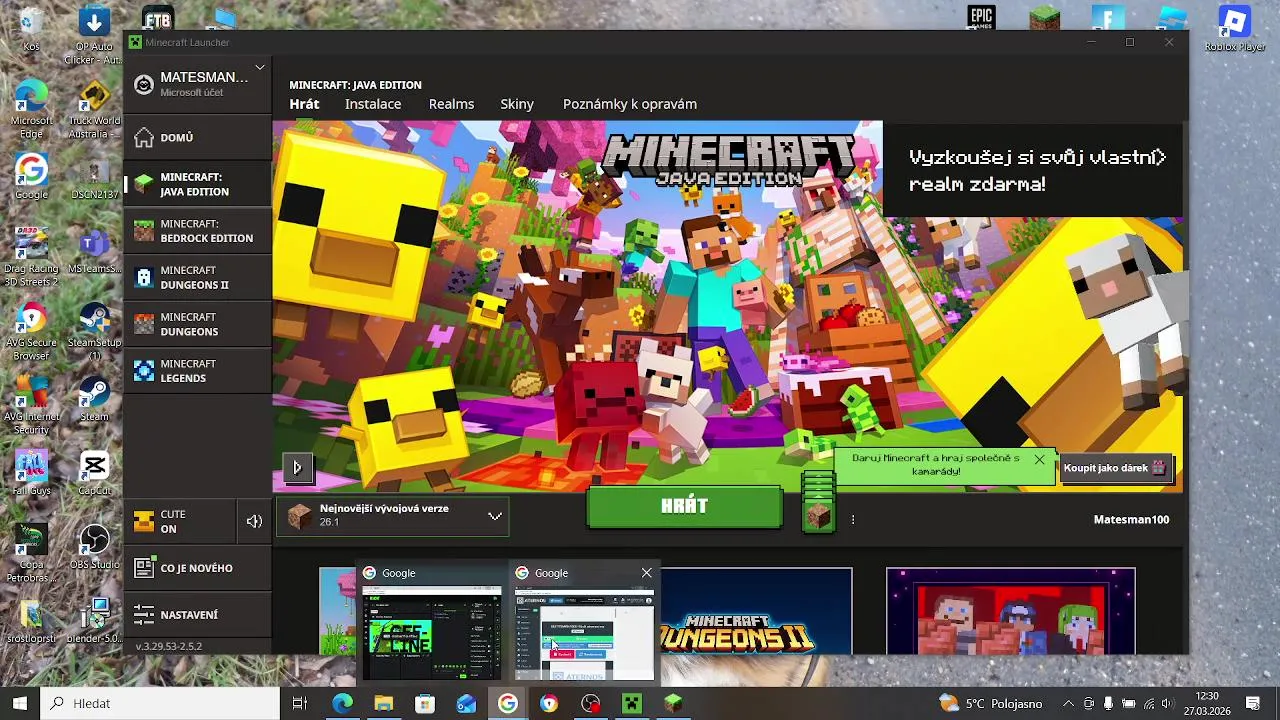Open Microsoft Edge desktop shortcut
The height and width of the screenshot is (720, 1280).
coord(31,109)
